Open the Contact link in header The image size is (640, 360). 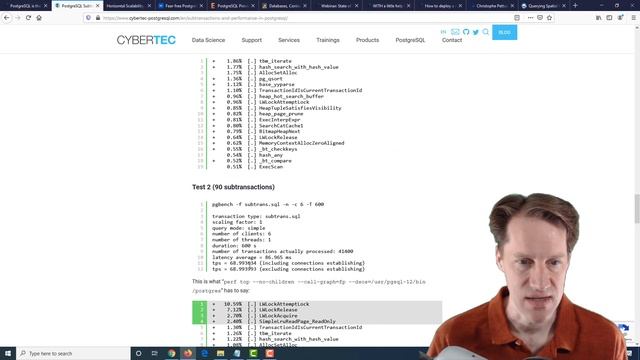[452, 40]
